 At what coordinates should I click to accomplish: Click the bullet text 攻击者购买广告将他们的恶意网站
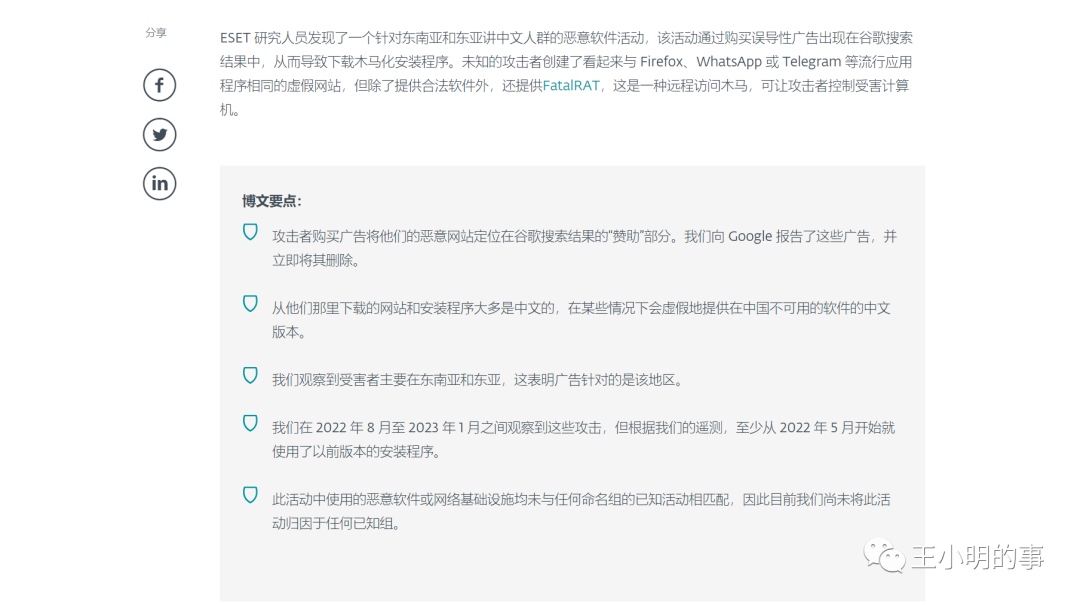(584, 248)
